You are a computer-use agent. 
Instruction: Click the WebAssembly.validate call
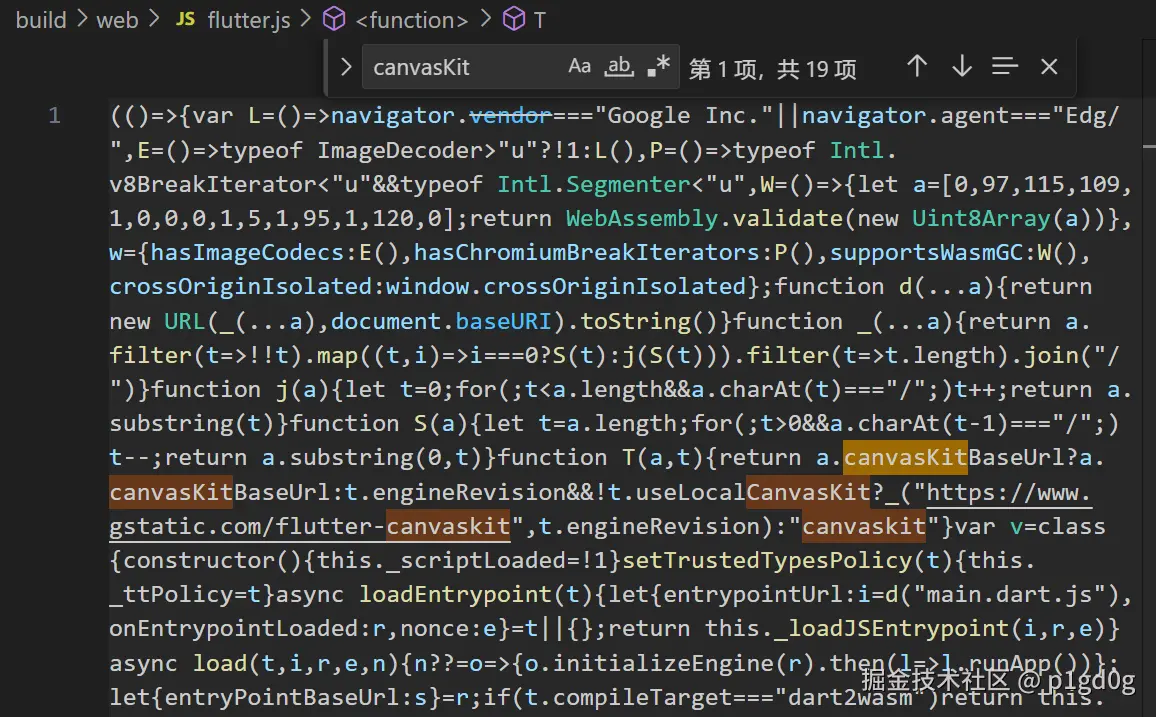click(704, 219)
